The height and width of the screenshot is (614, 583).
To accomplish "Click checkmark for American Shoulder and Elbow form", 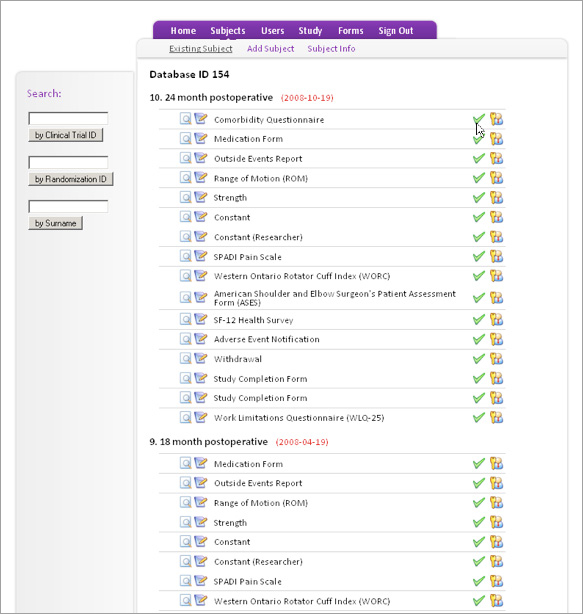I will tap(478, 298).
